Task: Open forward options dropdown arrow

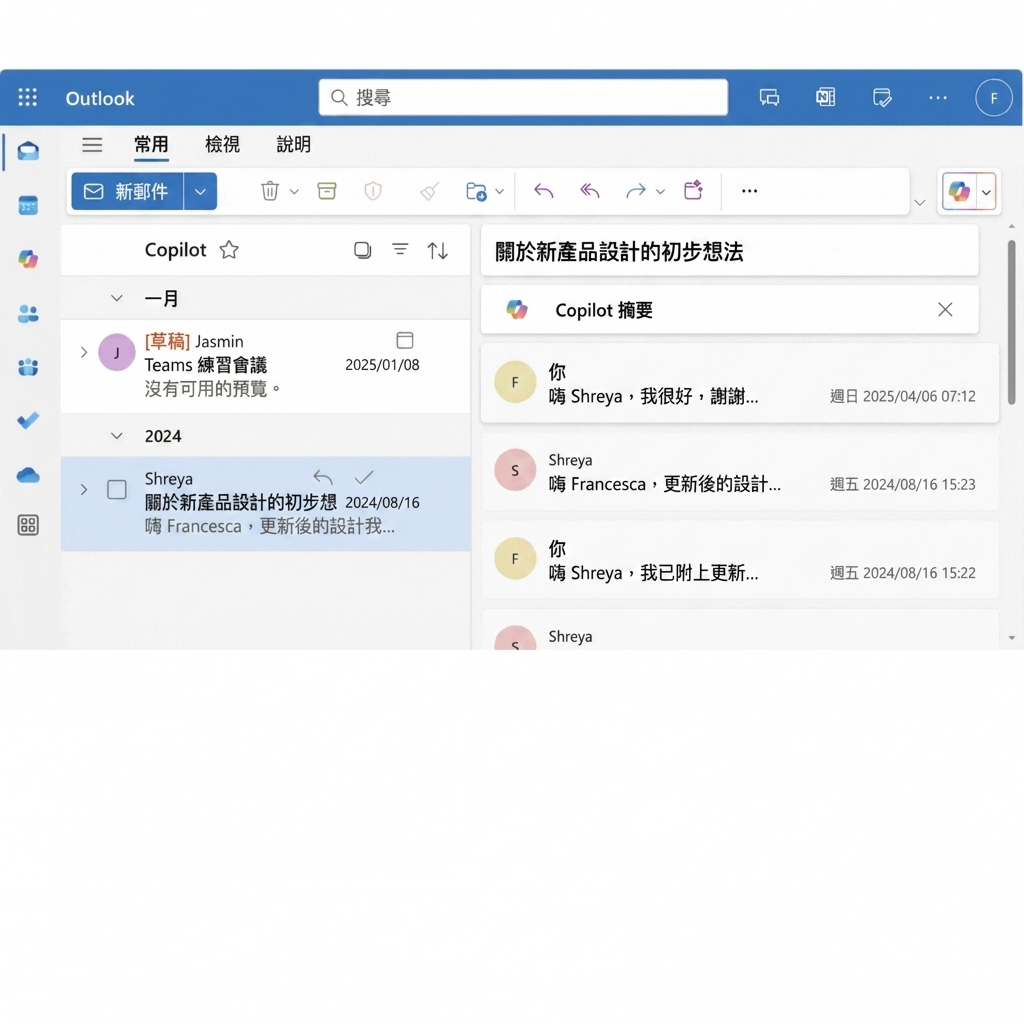Action: [x=660, y=191]
